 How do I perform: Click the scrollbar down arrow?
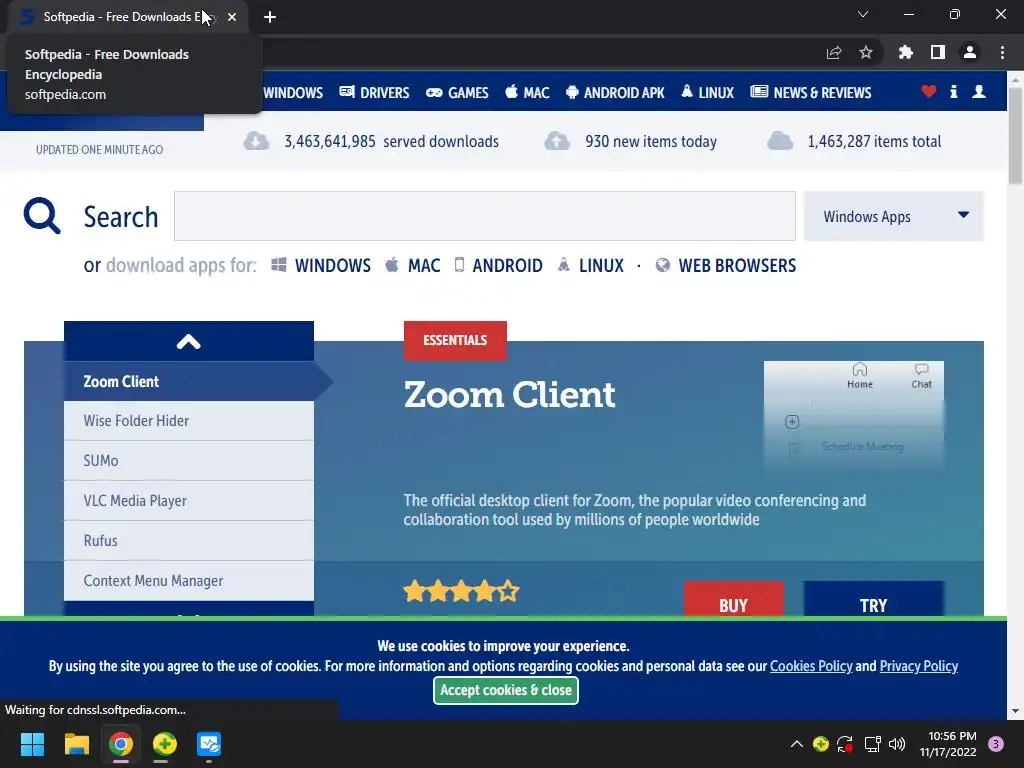(1016, 711)
